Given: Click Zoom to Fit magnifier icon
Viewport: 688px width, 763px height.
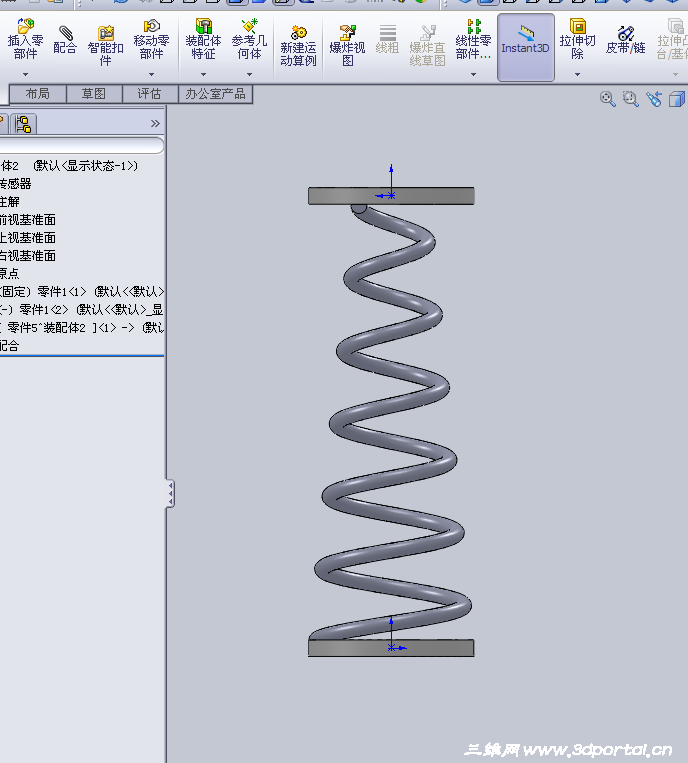Looking at the screenshot, I should tap(607, 99).
